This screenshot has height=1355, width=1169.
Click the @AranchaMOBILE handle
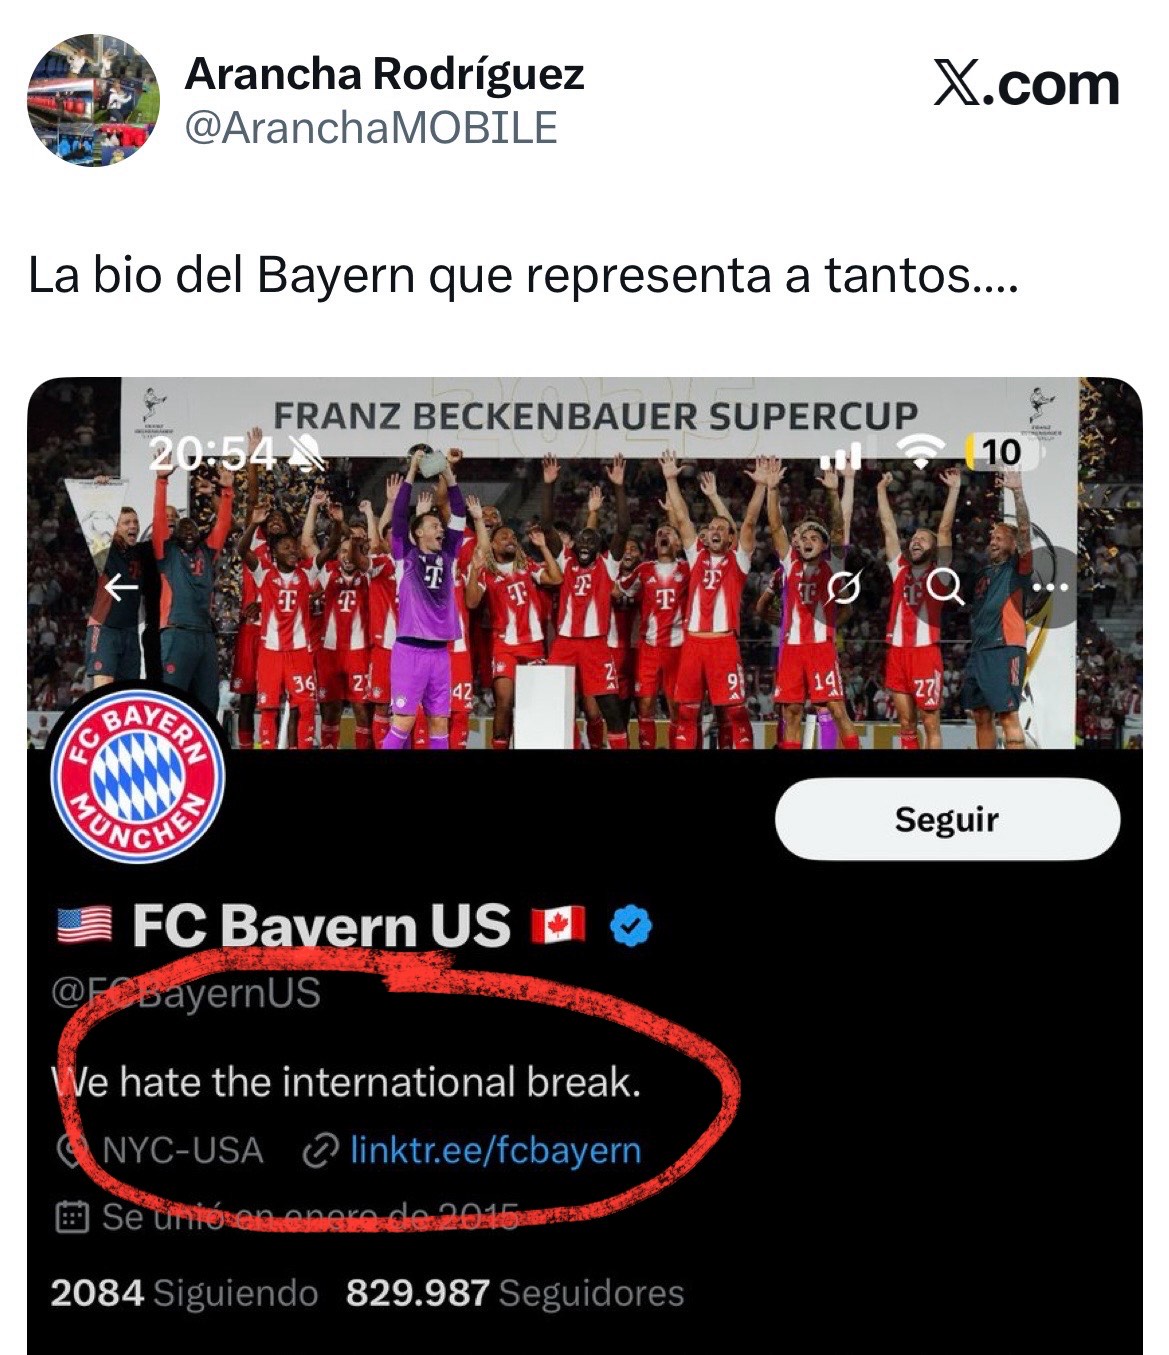click(371, 128)
